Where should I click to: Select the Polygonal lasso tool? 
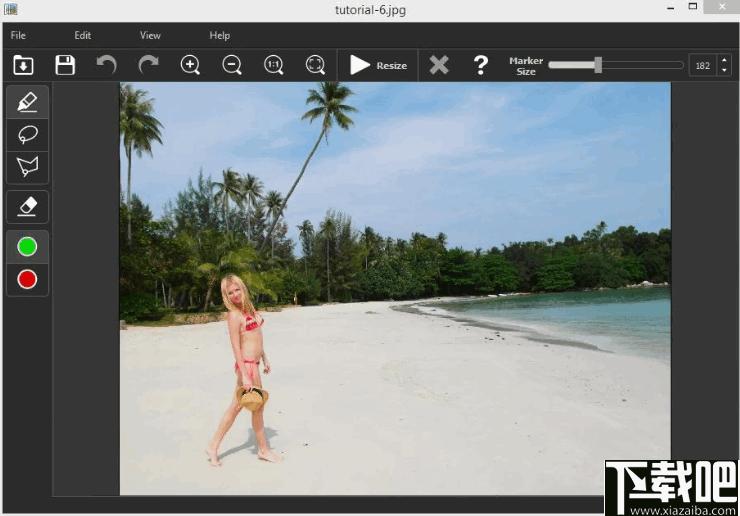[27, 167]
